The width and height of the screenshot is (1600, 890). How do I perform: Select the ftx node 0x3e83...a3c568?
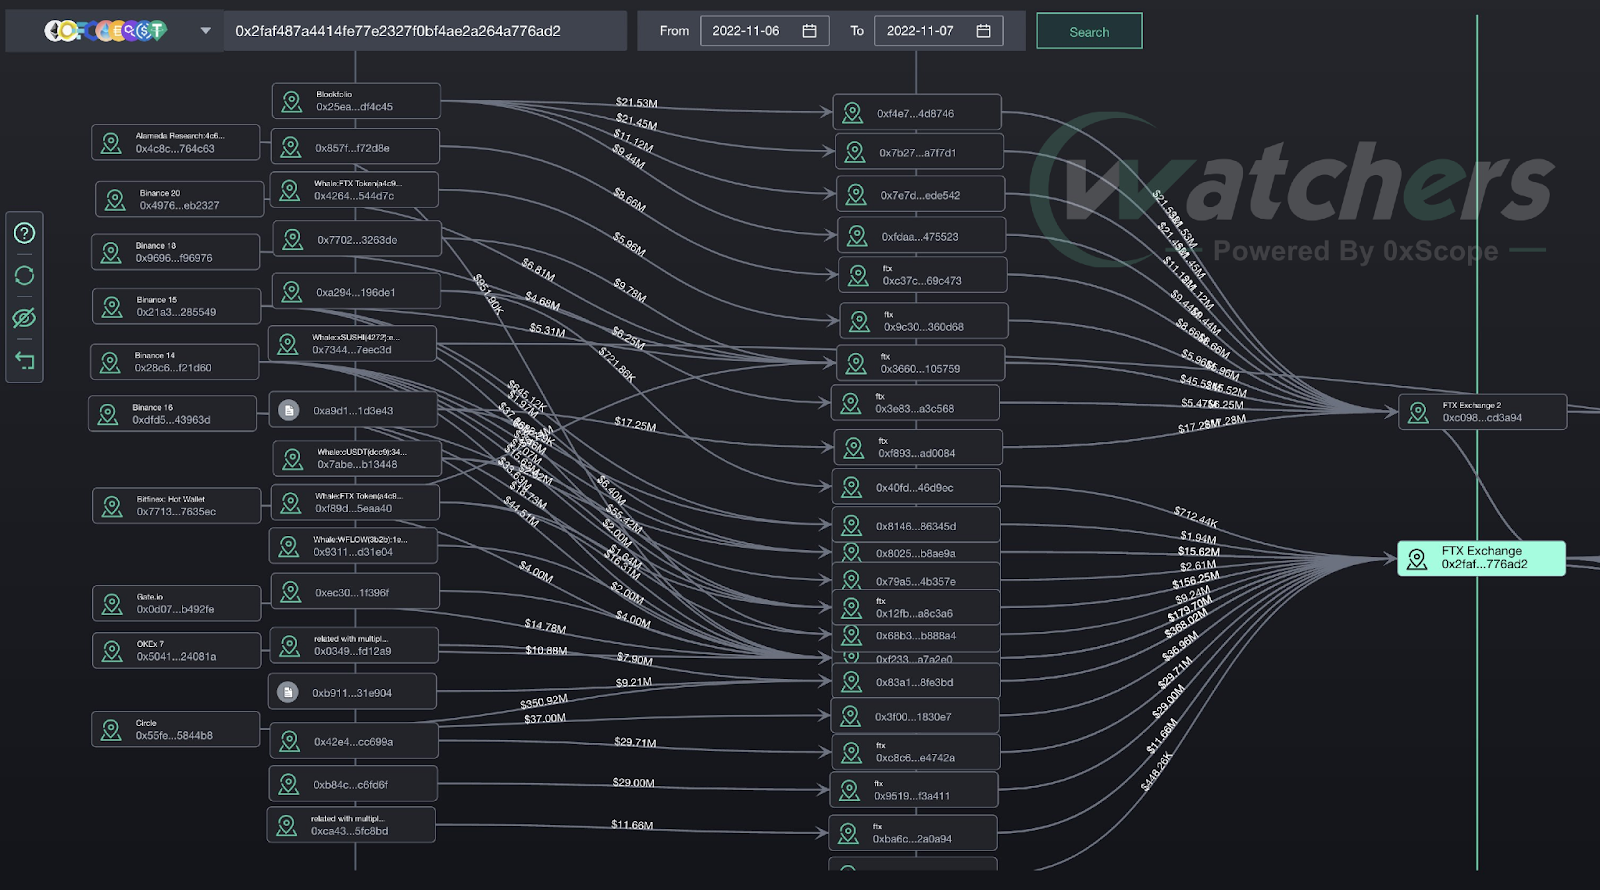(x=915, y=403)
